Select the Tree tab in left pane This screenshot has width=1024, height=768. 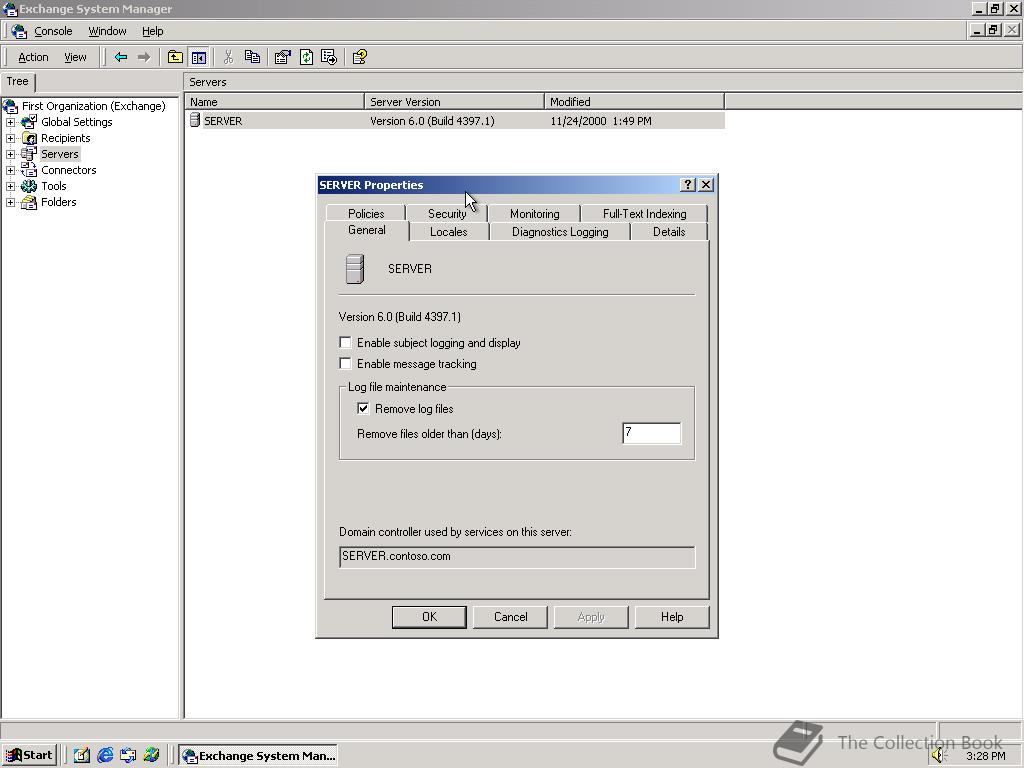[18, 82]
